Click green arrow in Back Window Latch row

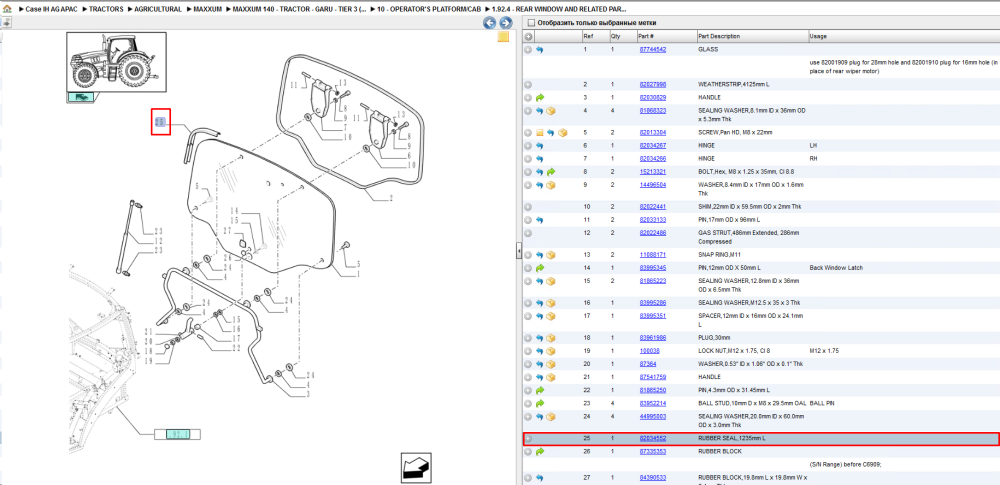540,268
